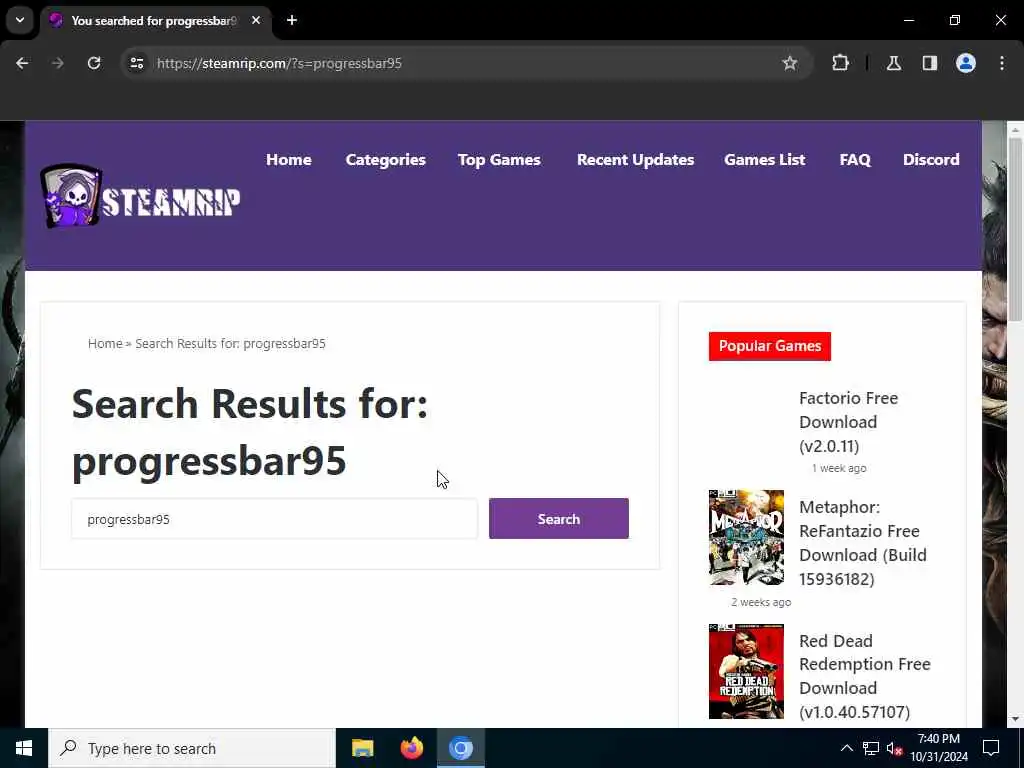Open Red Dead Redemption Free Download link
1024x768 pixels.
coord(865,676)
